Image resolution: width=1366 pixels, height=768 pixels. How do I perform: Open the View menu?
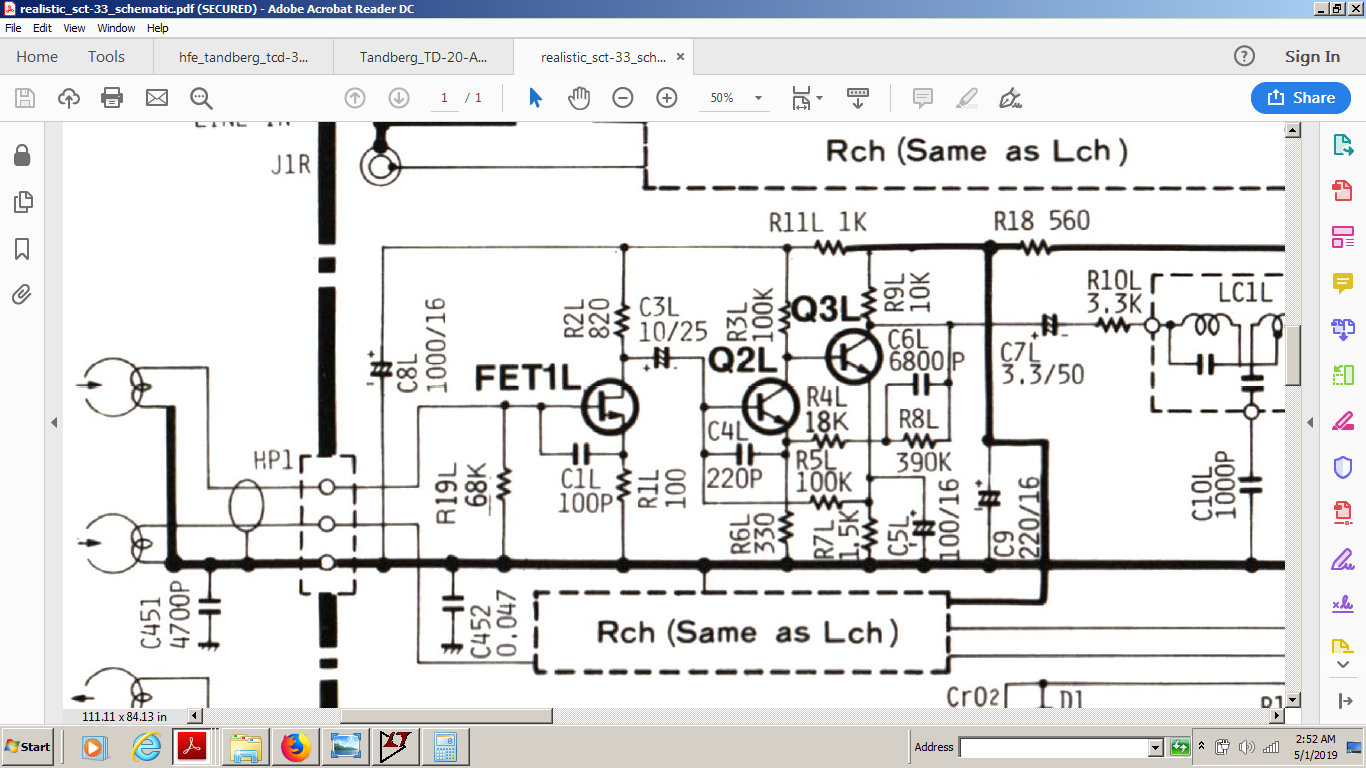[x=74, y=28]
